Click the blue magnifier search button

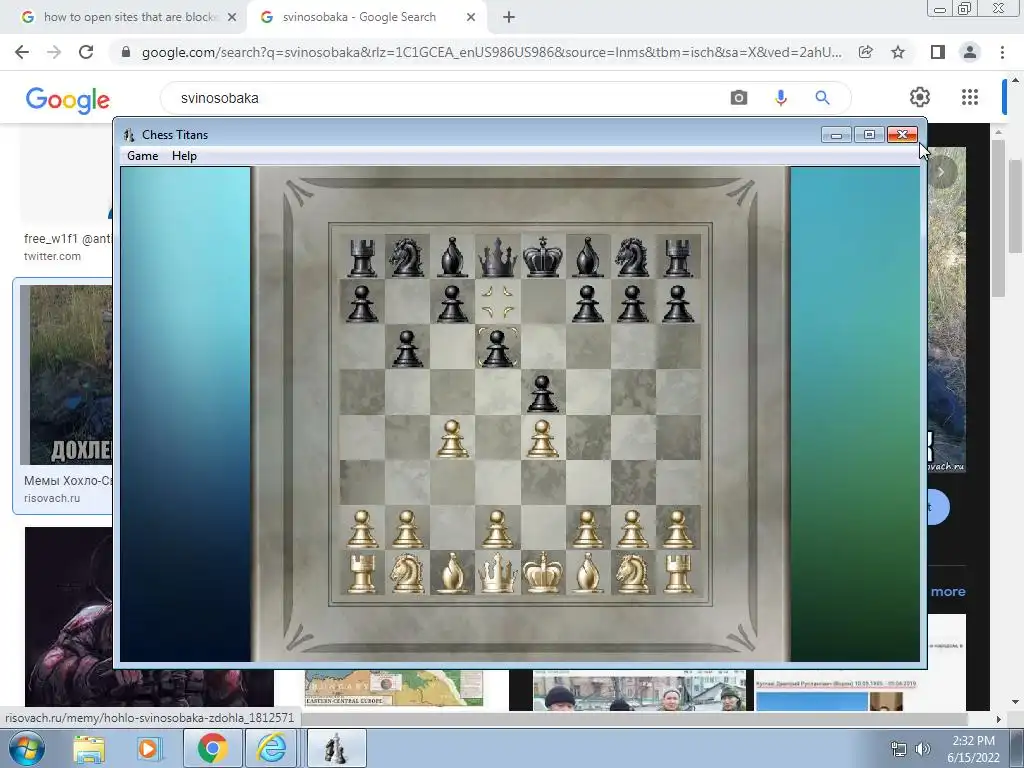pos(822,98)
